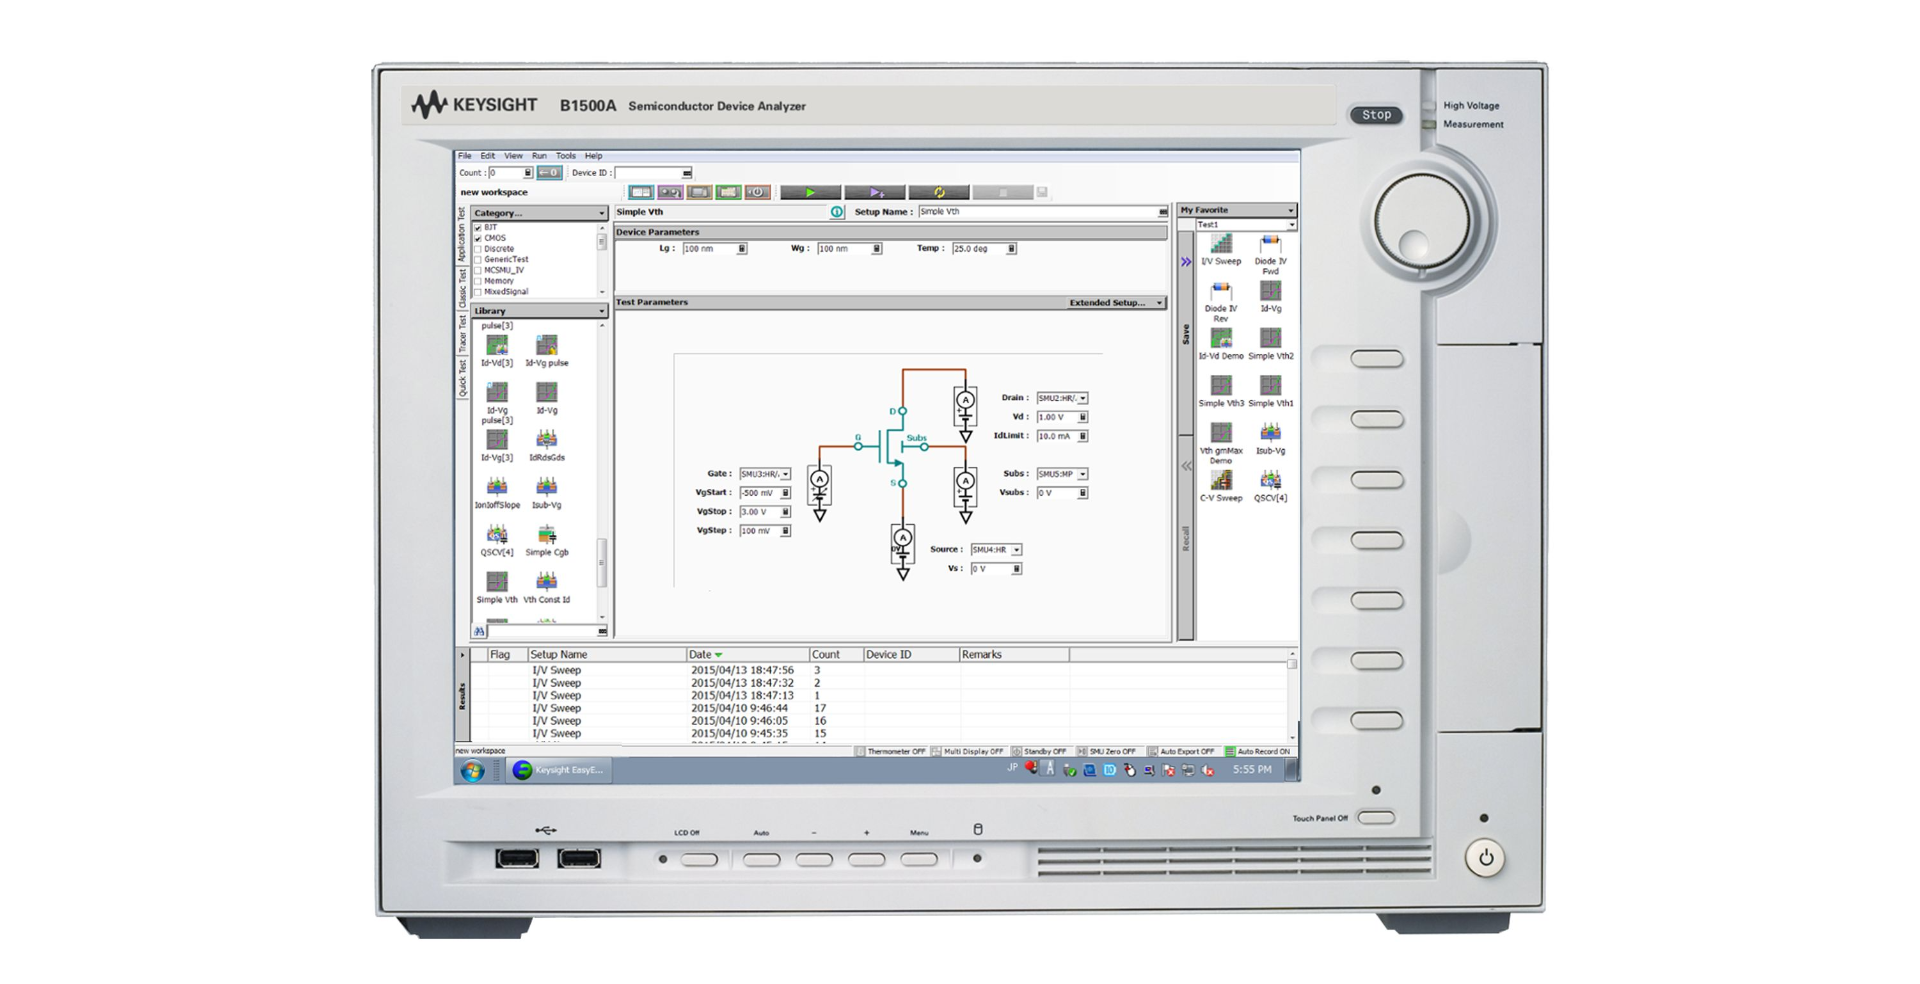The height and width of the screenshot is (984, 1920).
Task: Open C-V Sweep from My Favorite
Action: click(1221, 485)
